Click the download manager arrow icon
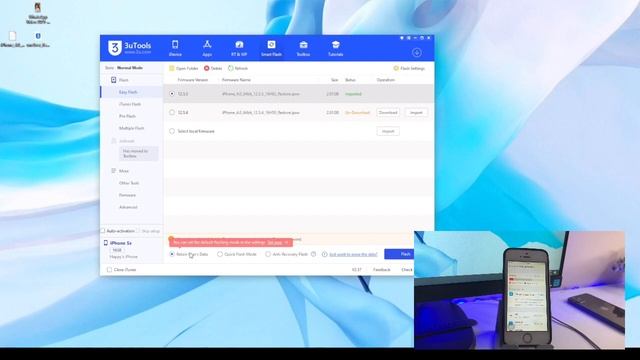This screenshot has width=640, height=360. tap(417, 53)
